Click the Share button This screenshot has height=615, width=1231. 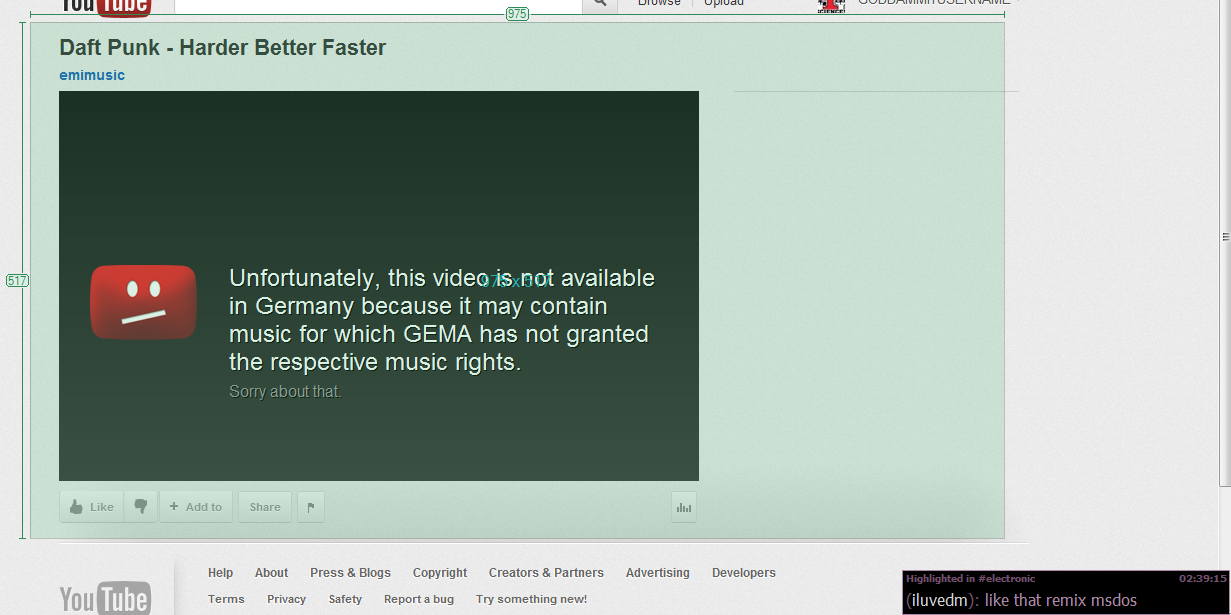(265, 507)
